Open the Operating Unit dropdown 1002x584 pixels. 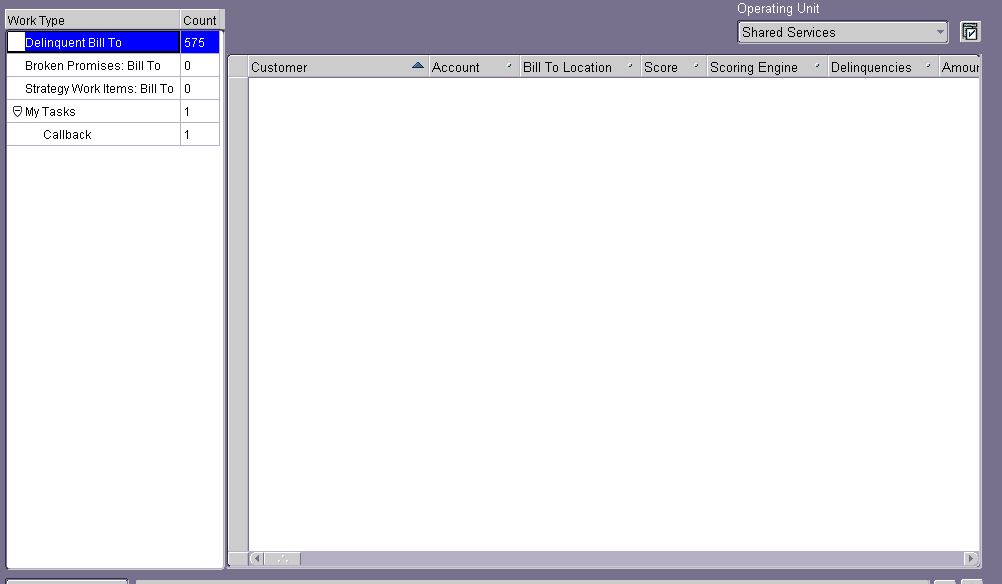[843, 33]
